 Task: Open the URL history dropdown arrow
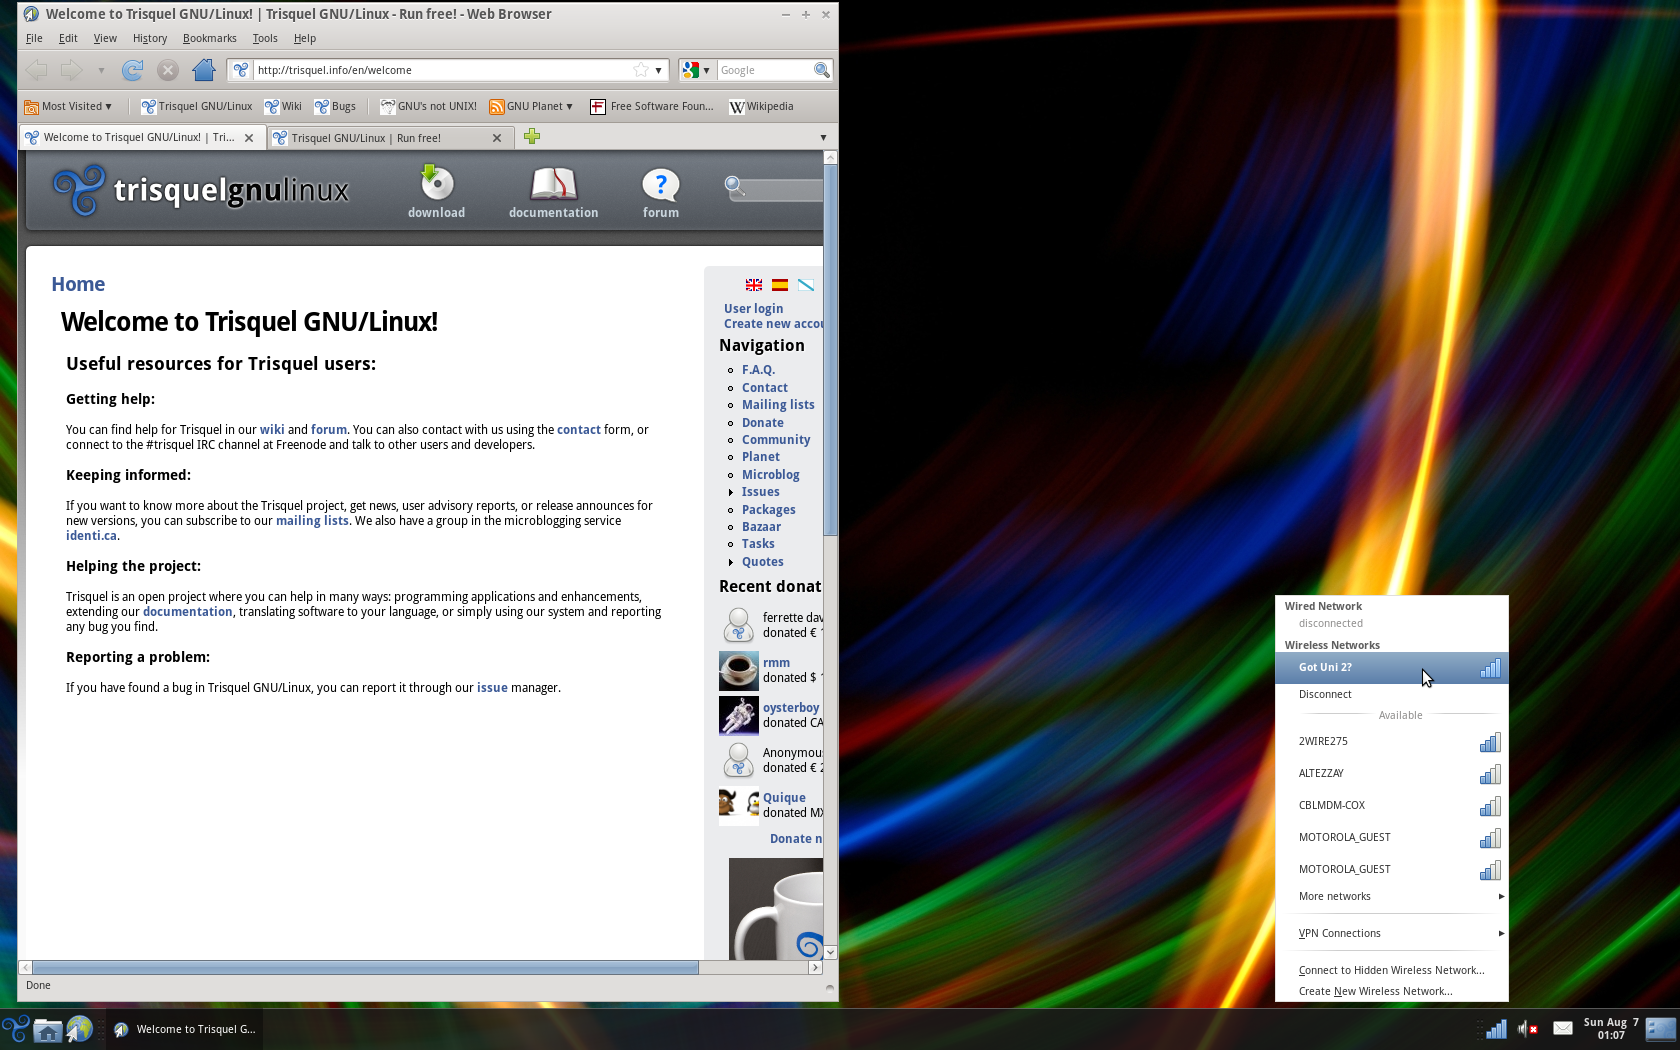pyautogui.click(x=659, y=70)
